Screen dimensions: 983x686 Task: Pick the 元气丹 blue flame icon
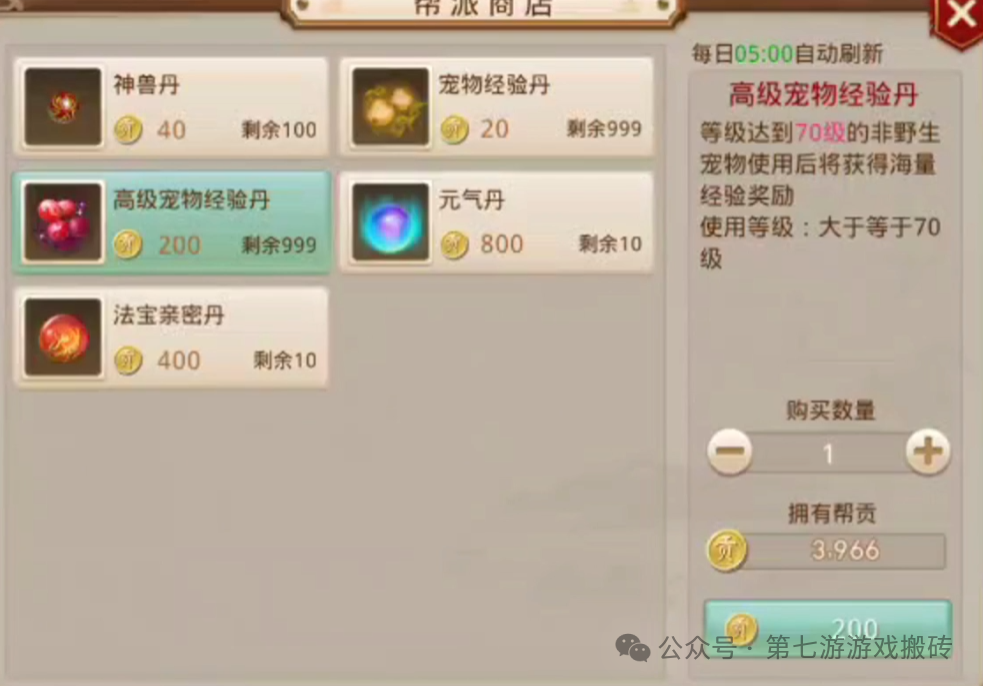pos(391,222)
